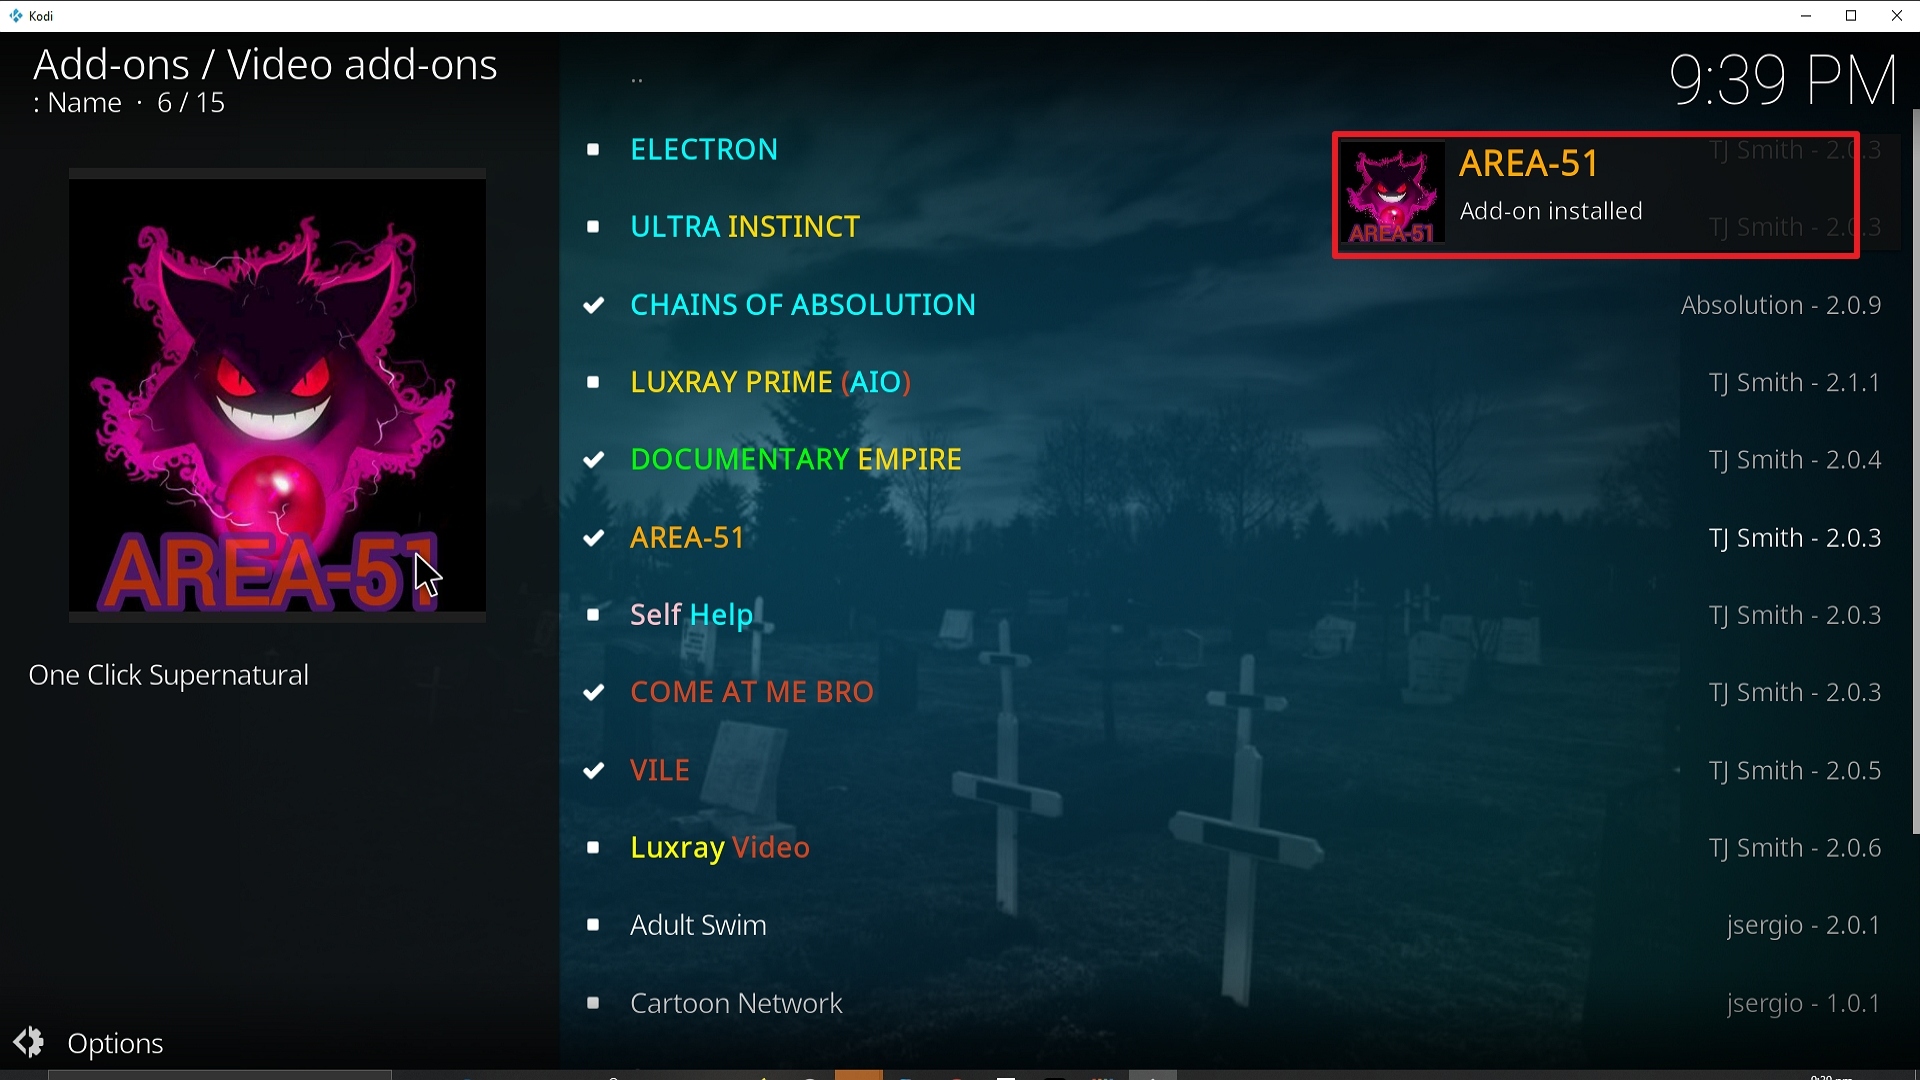Click the 'Add-ons / Video add-ons' header
The image size is (1920, 1080).
265,65
